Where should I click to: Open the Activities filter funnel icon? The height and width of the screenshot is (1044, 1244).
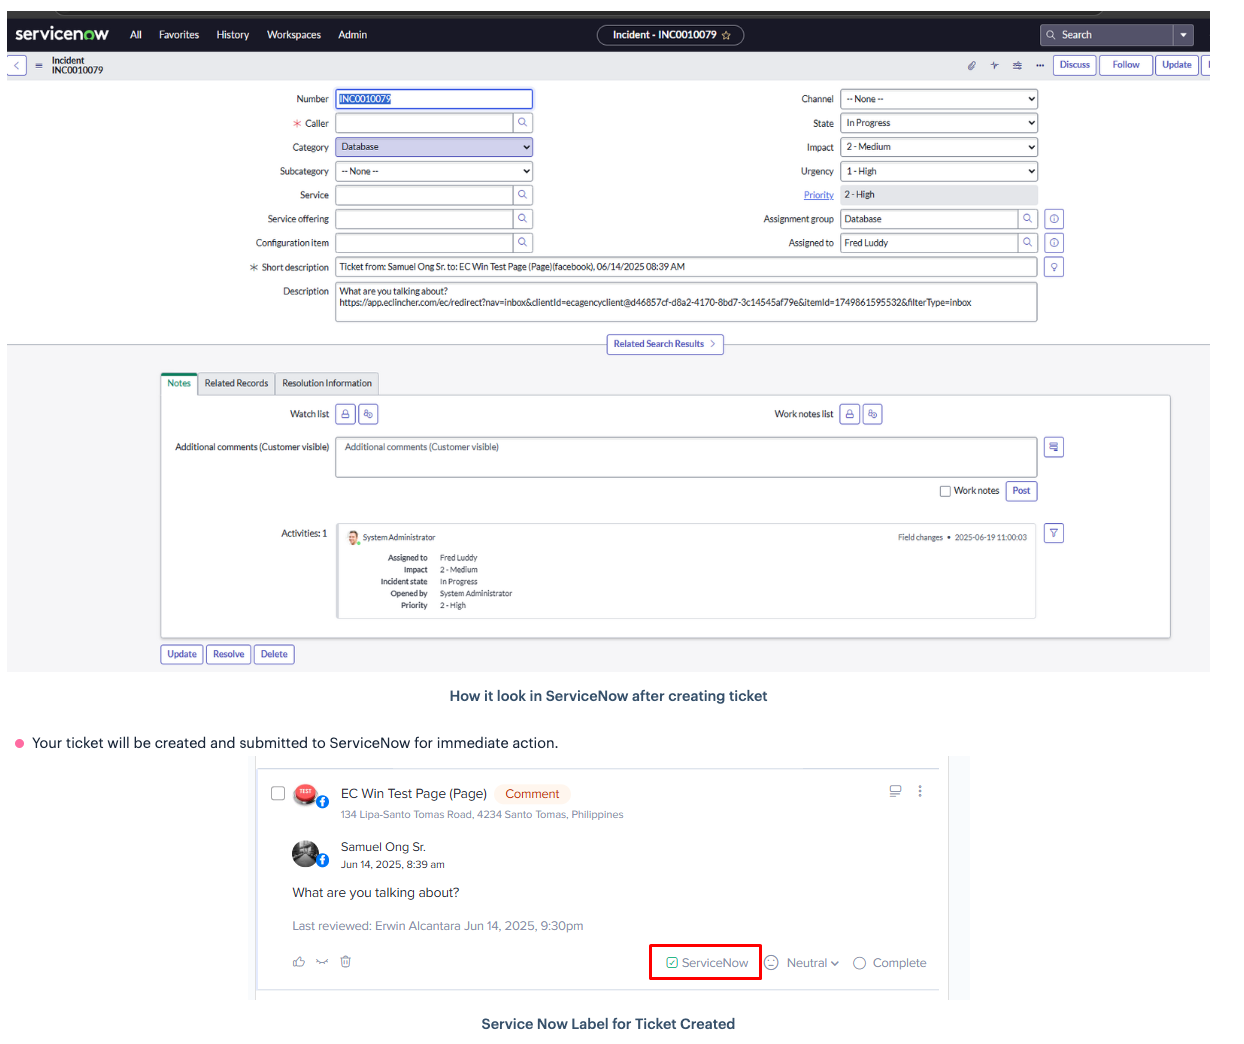pyautogui.click(x=1054, y=533)
